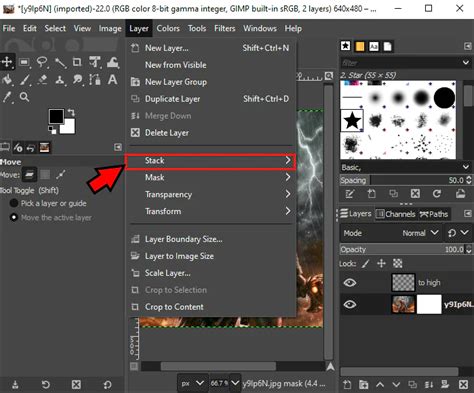Add new layer from Layers panel bottom
Screen dimensions: 474x393
click(x=347, y=385)
